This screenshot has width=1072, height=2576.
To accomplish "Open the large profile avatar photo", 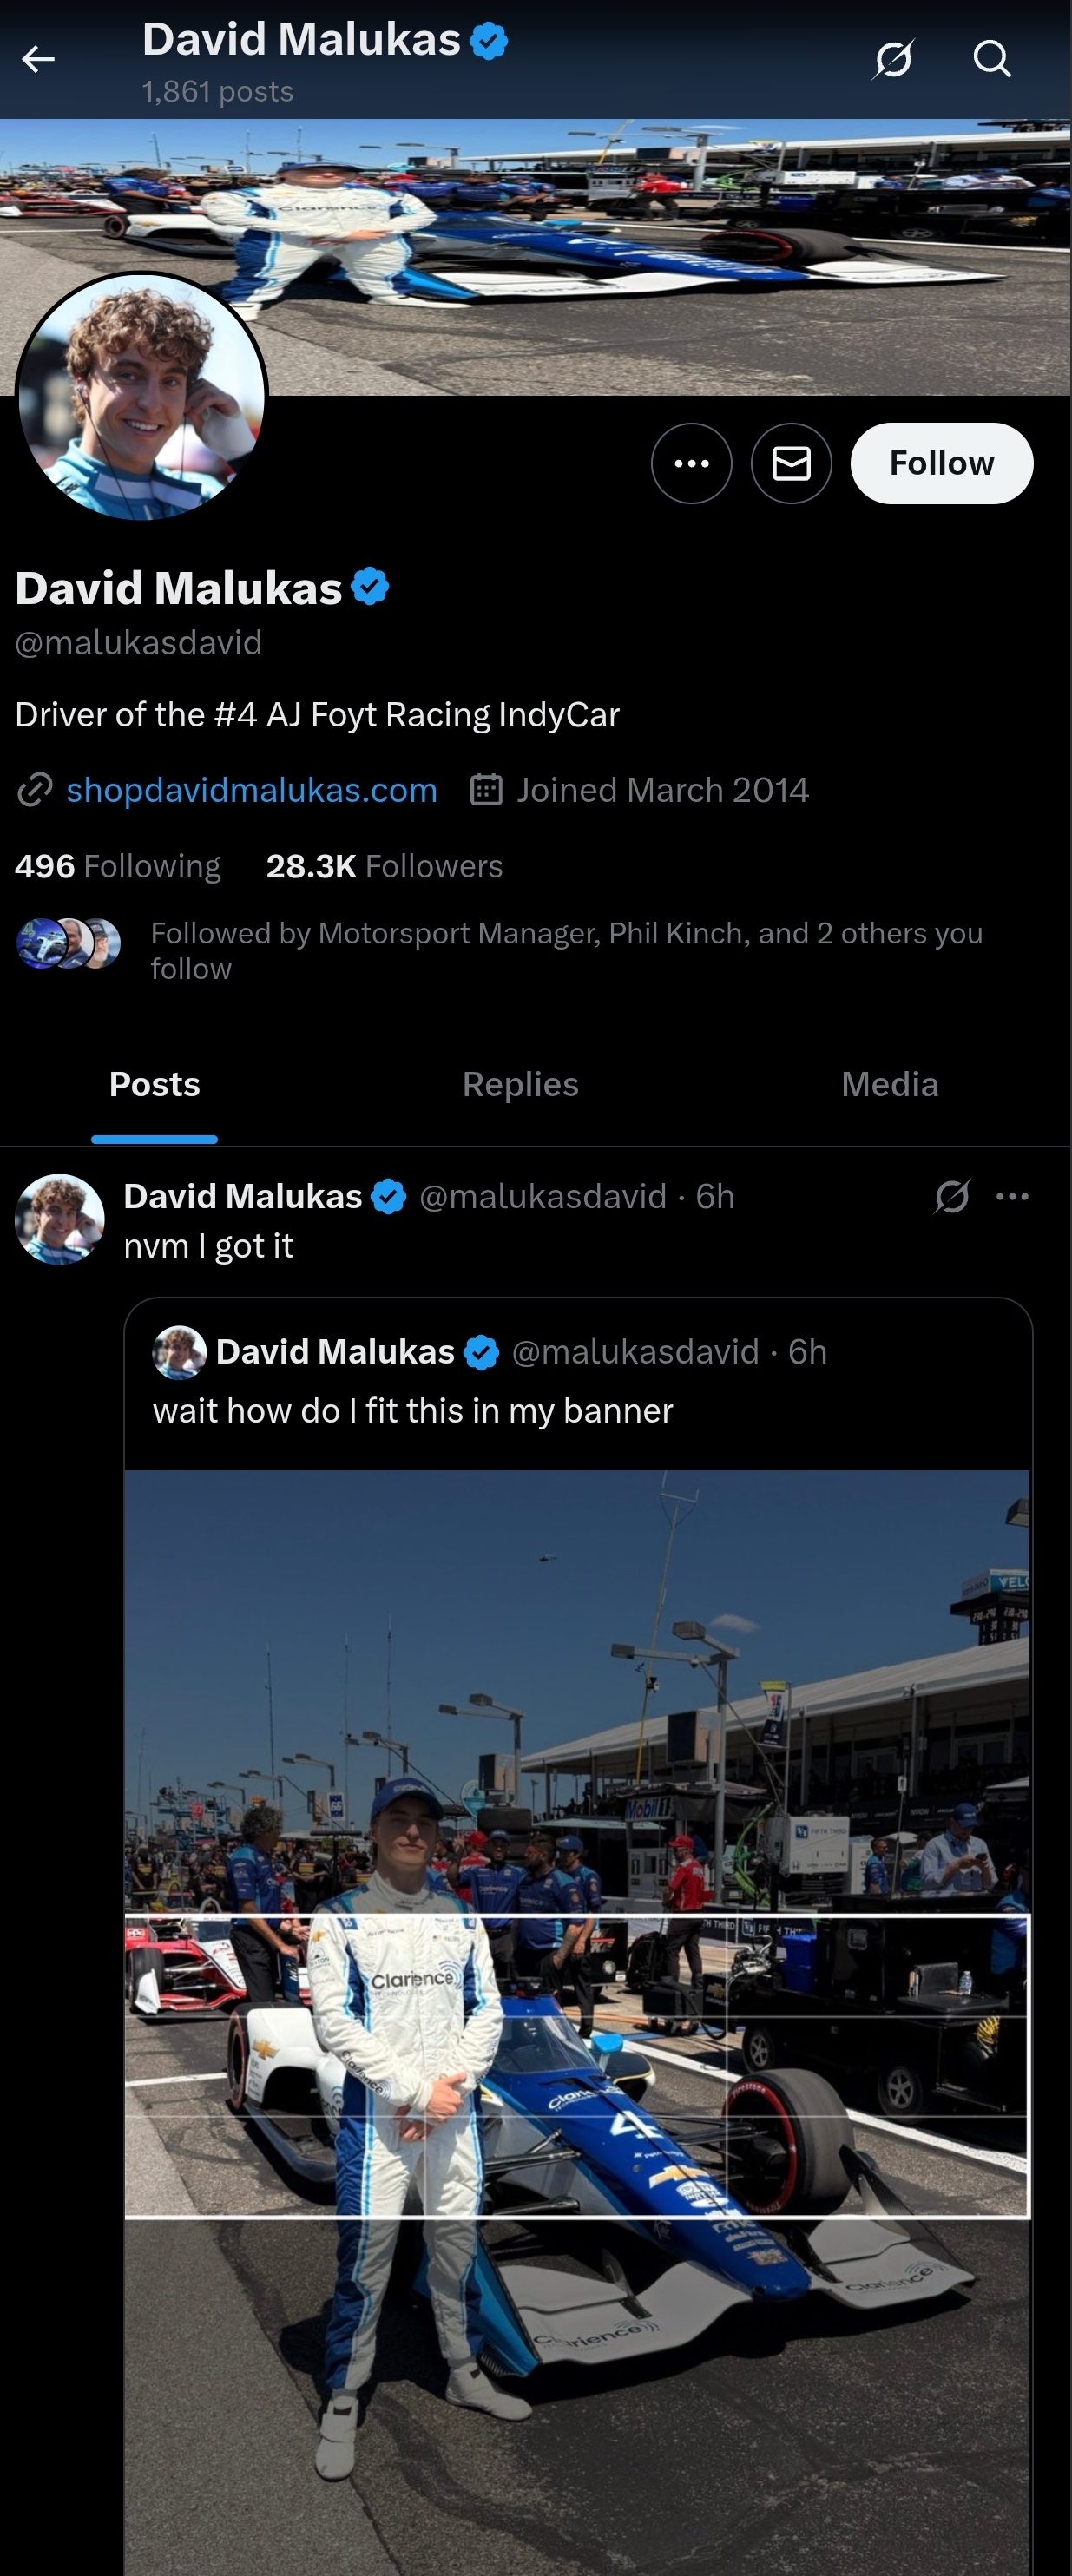I will [x=142, y=397].
